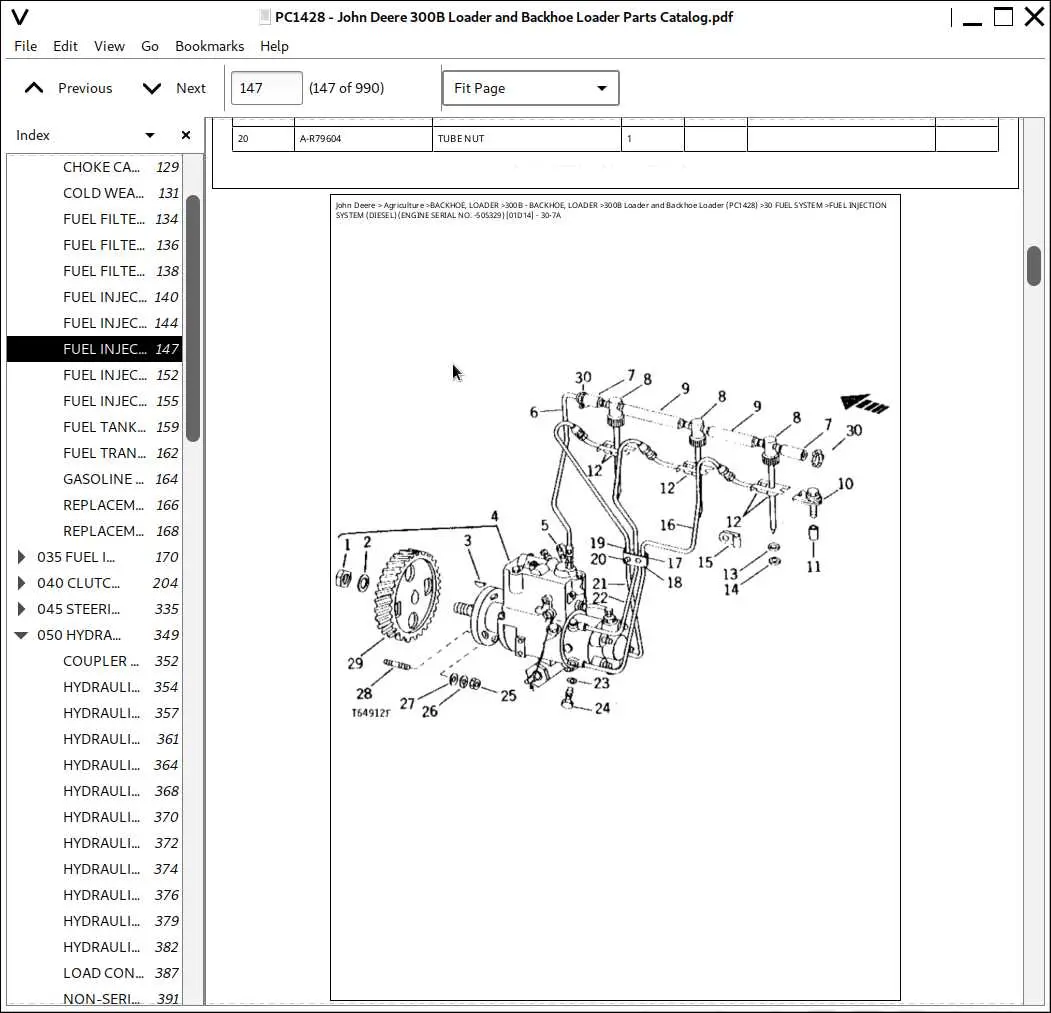Click the page breadcrumb header text

click(x=611, y=210)
